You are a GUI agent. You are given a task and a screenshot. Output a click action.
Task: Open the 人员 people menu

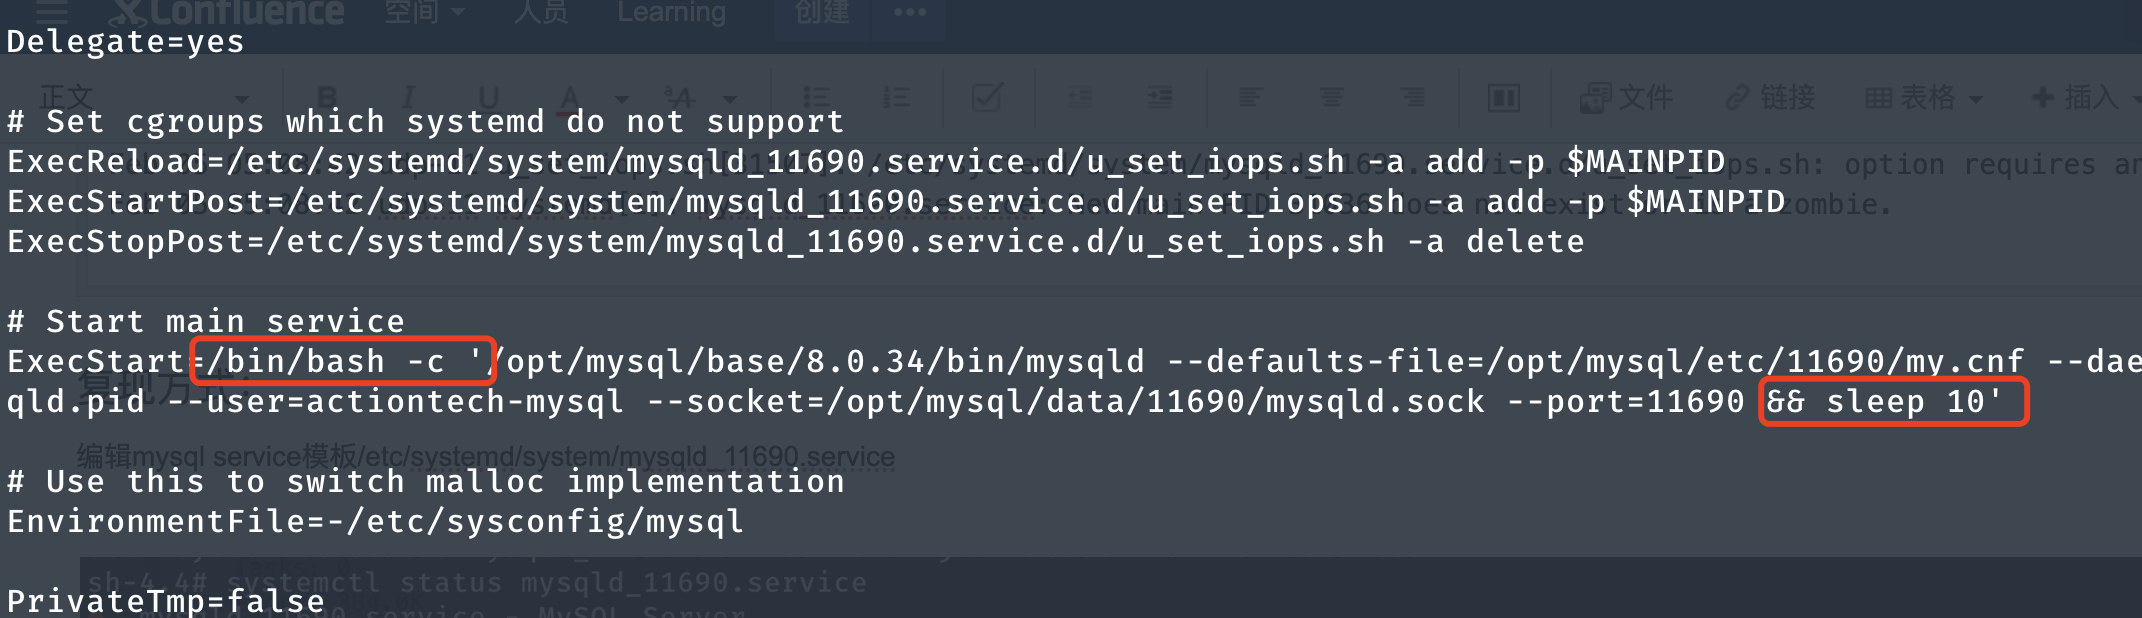point(540,13)
